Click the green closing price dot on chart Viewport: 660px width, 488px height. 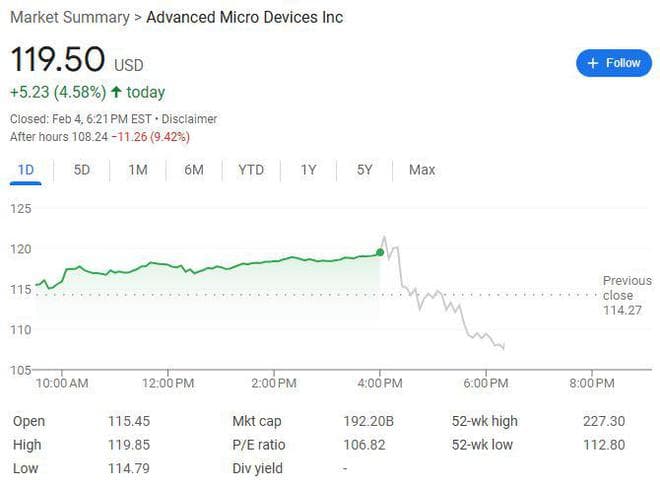point(380,252)
